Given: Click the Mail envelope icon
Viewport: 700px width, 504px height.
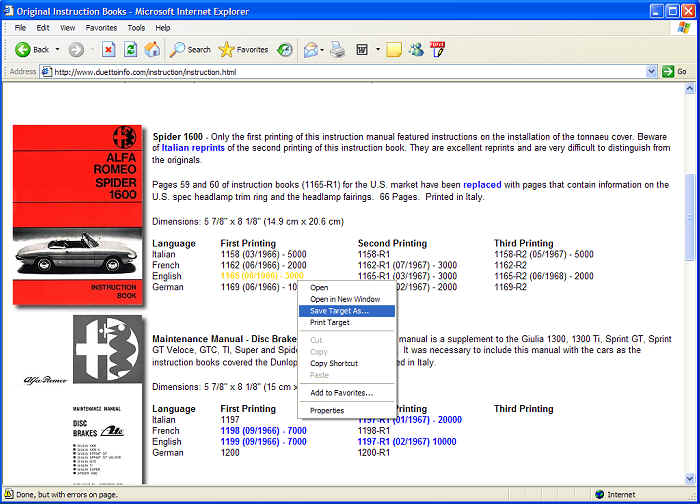Looking at the screenshot, I should [310, 50].
